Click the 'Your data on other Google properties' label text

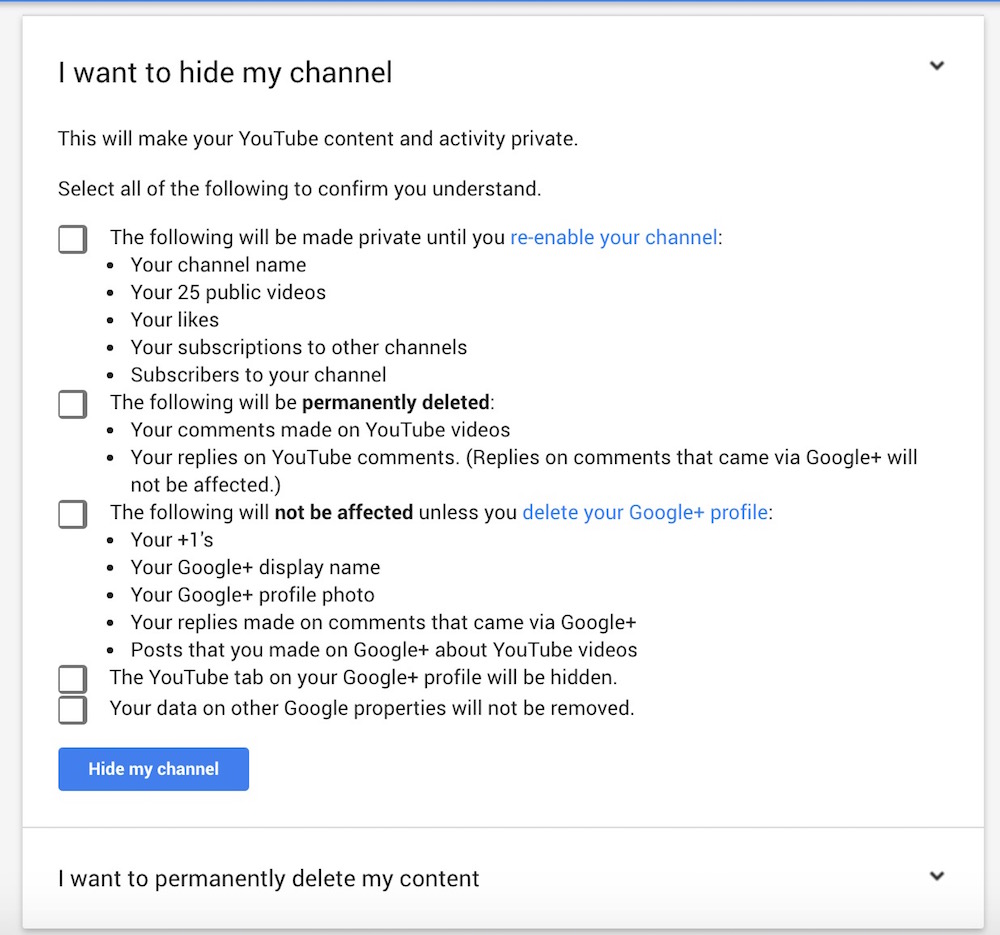(x=372, y=708)
